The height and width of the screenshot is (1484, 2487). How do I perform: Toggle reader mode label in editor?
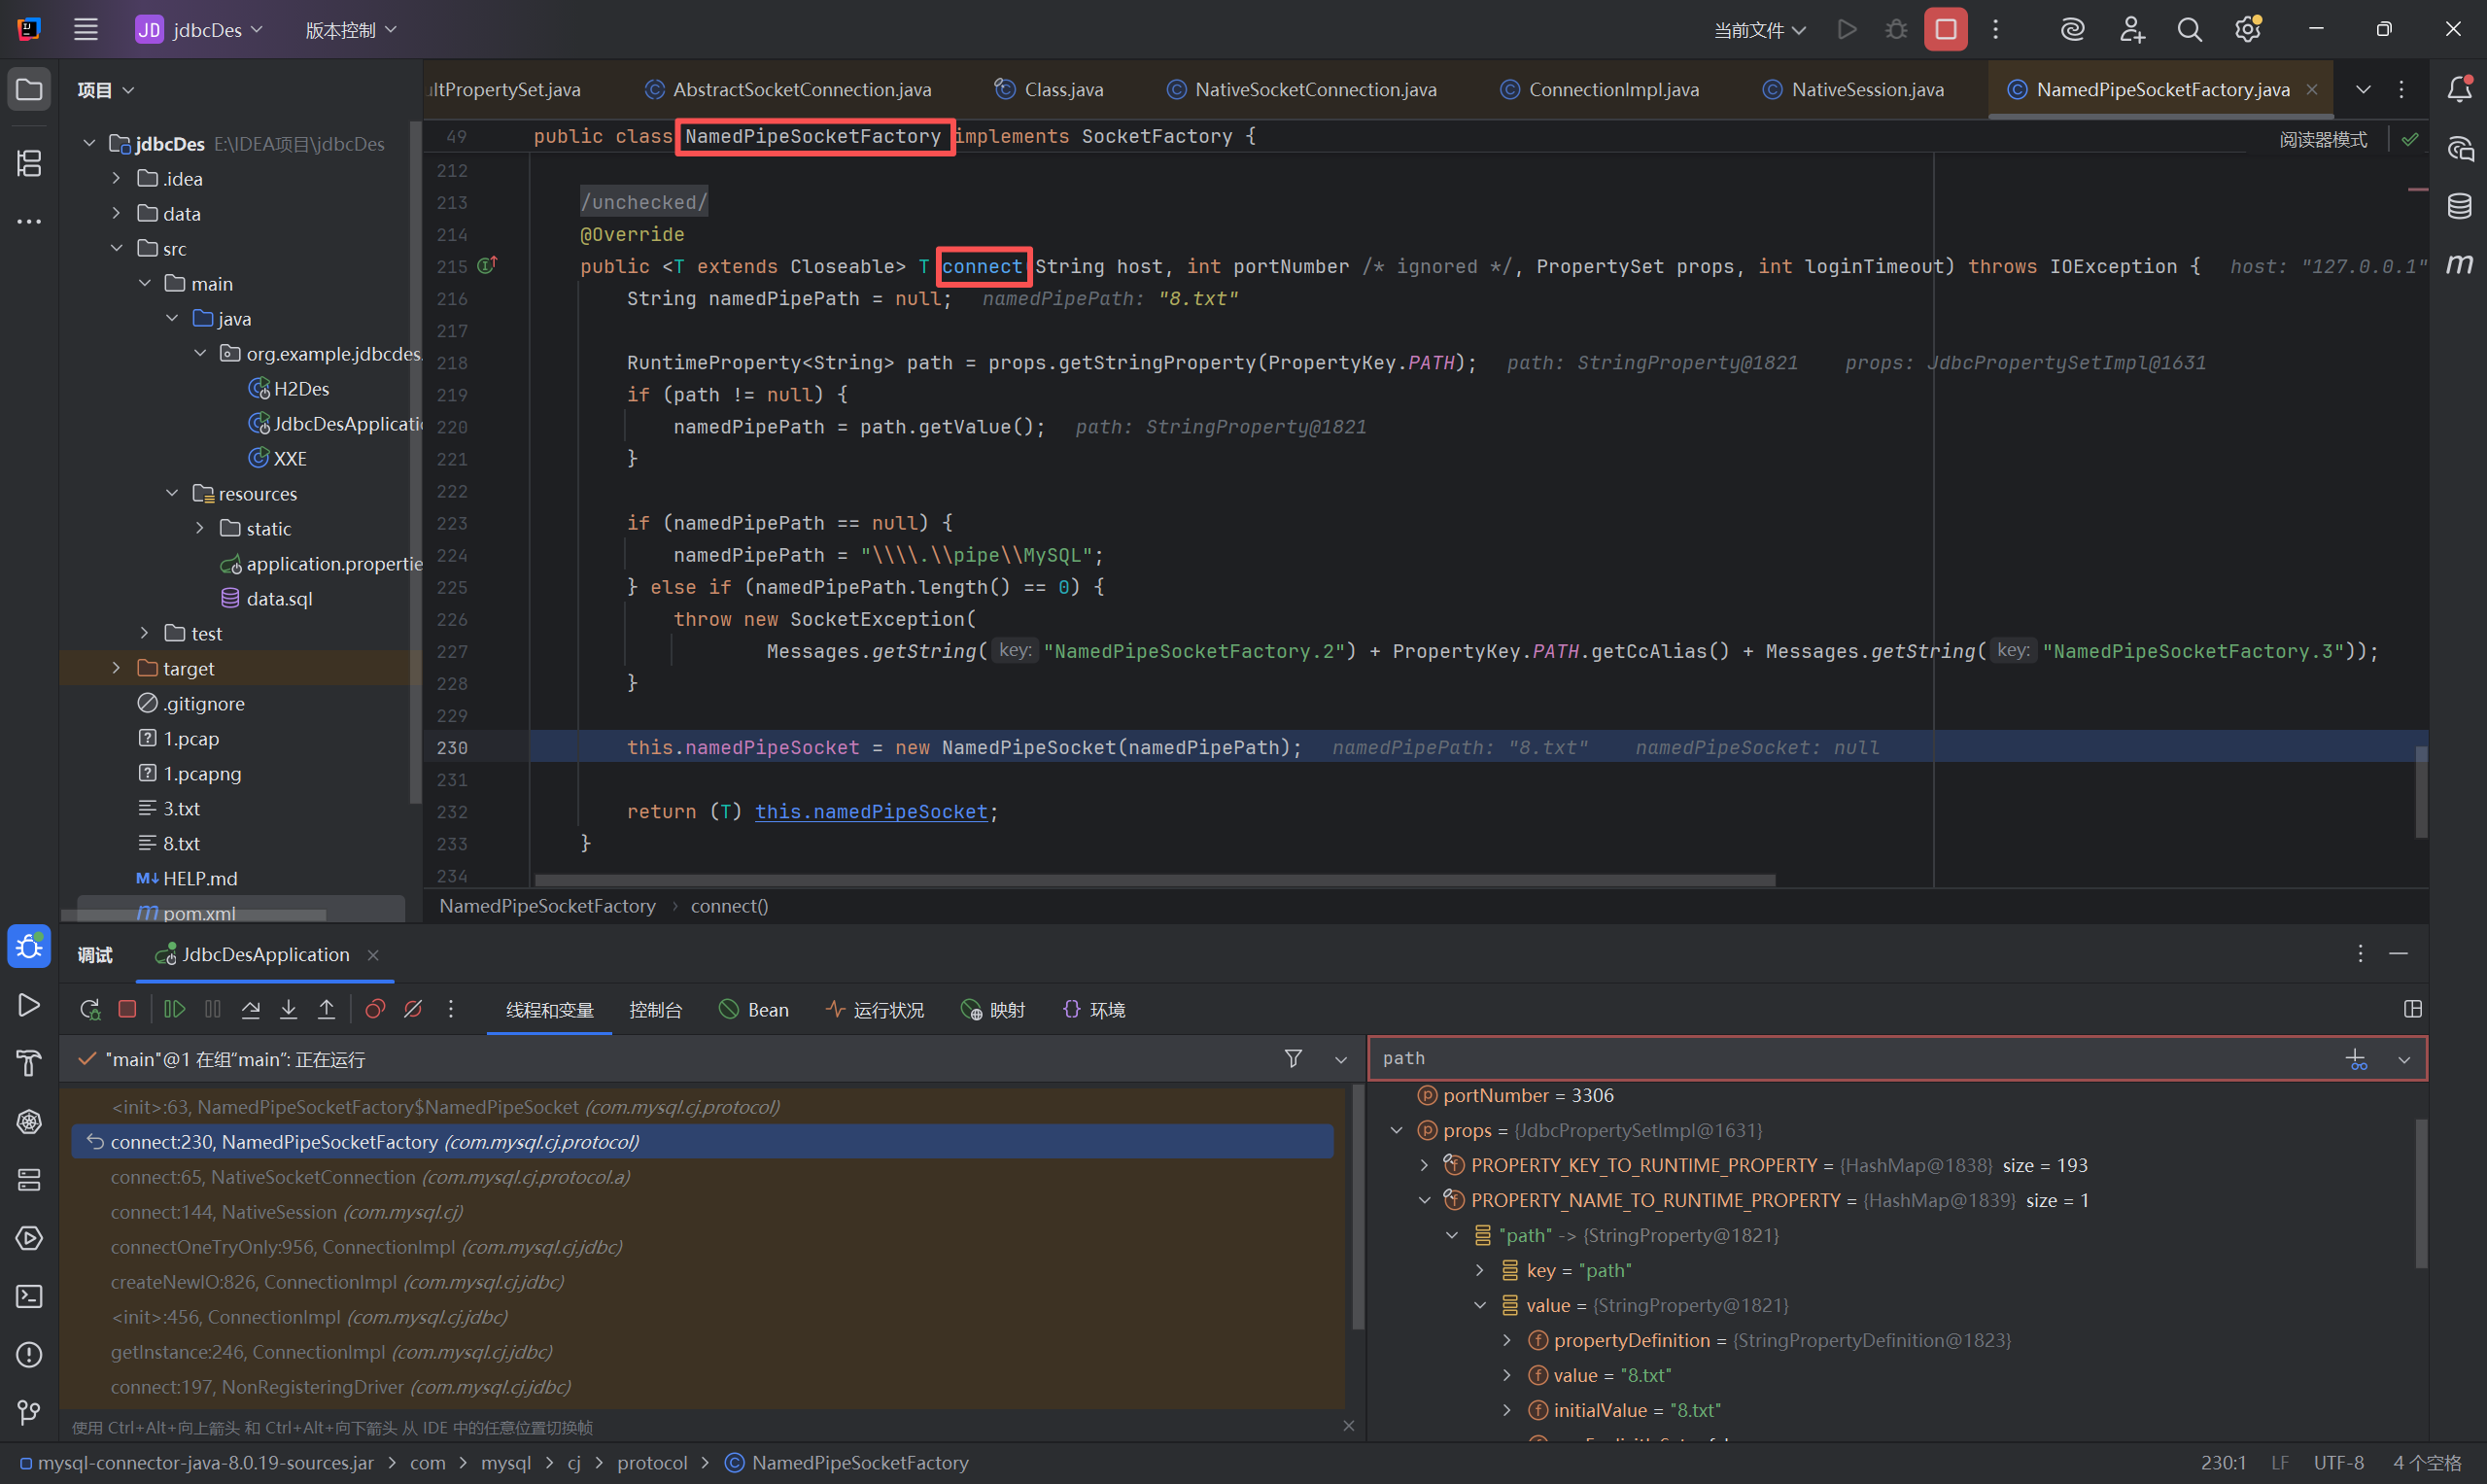coord(2322,139)
